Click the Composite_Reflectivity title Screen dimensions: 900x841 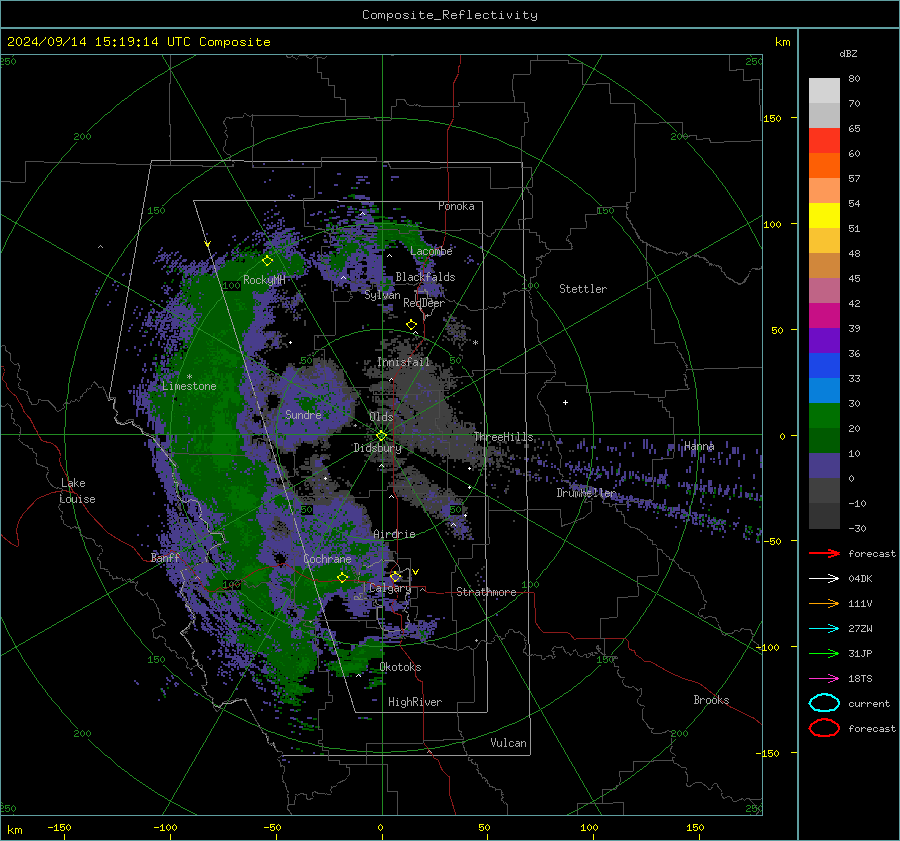(x=450, y=15)
